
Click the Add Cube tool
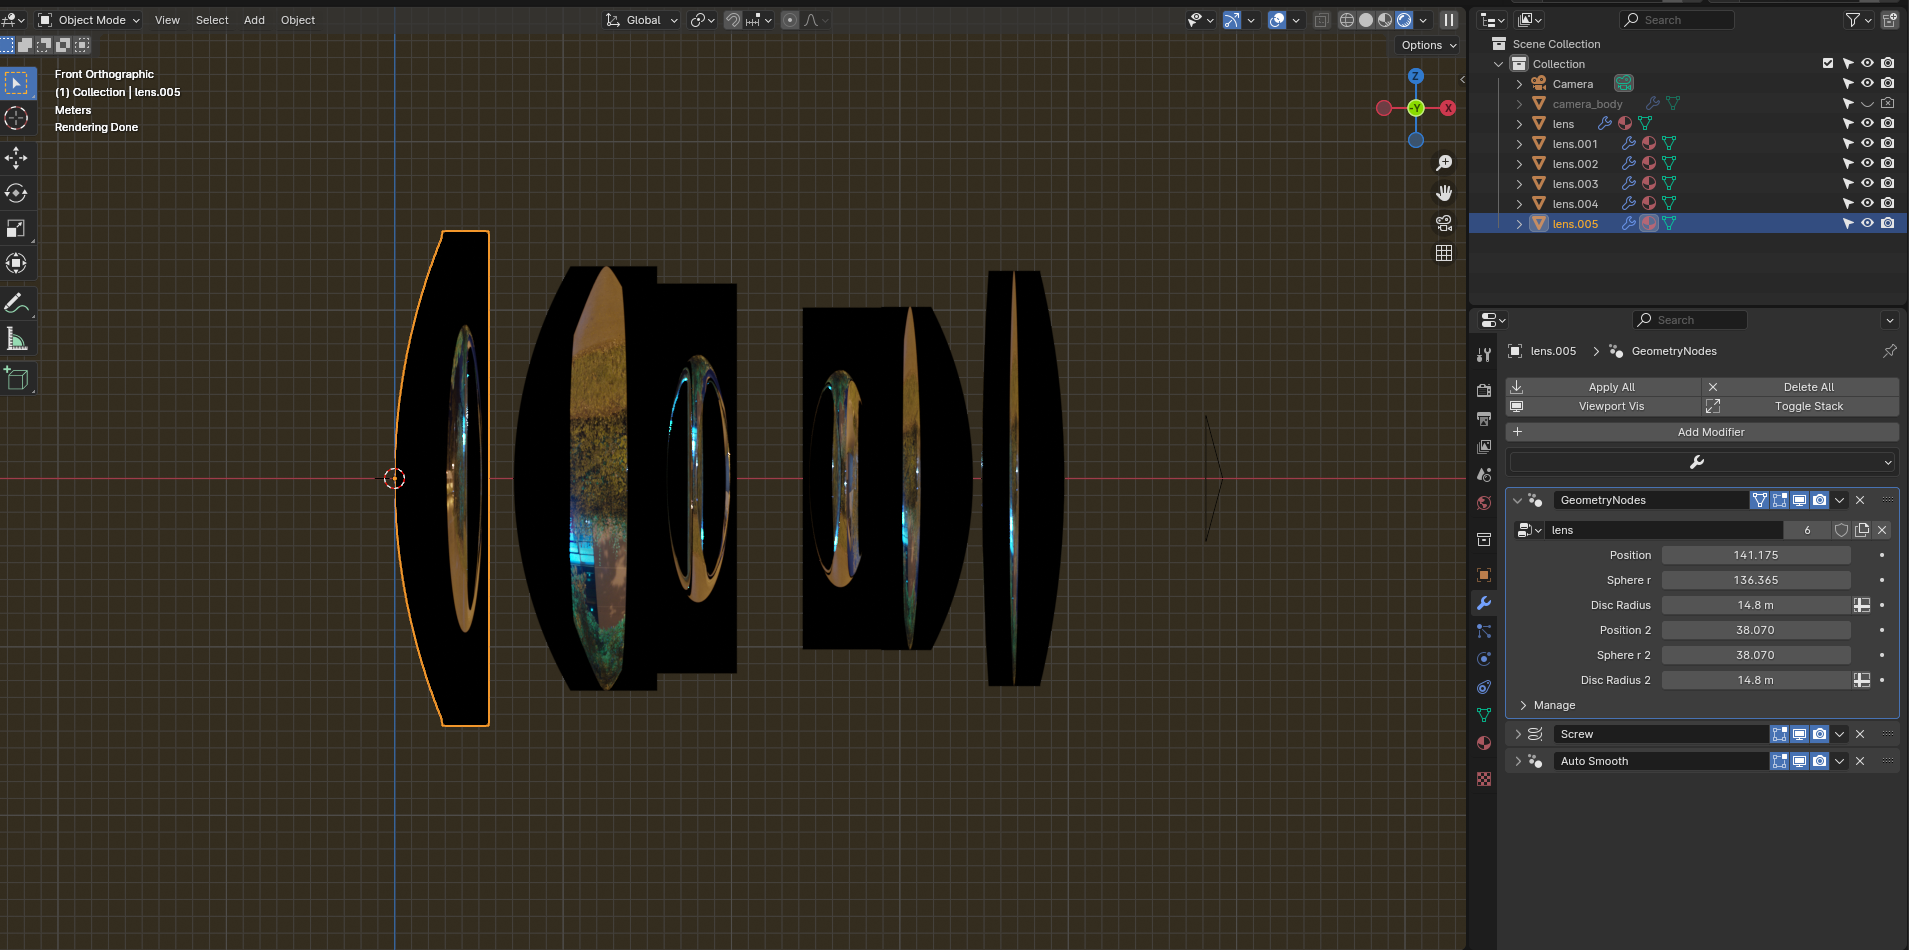16,378
